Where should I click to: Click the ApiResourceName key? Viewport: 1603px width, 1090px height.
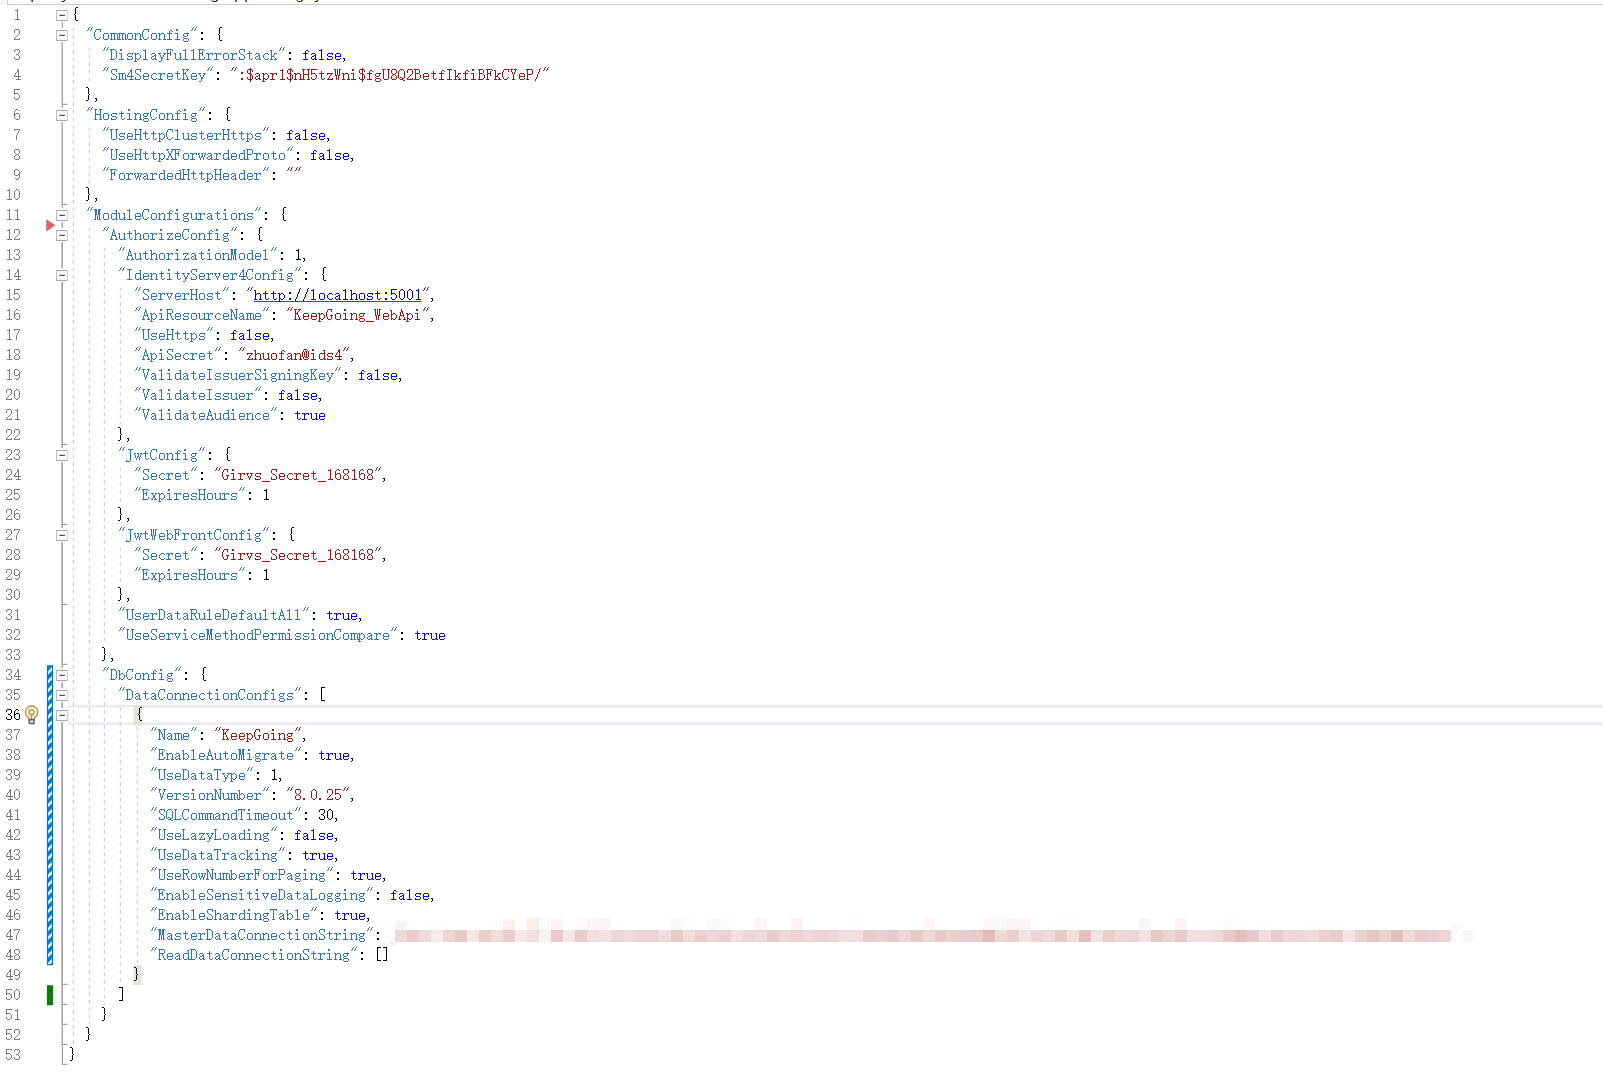(x=202, y=315)
